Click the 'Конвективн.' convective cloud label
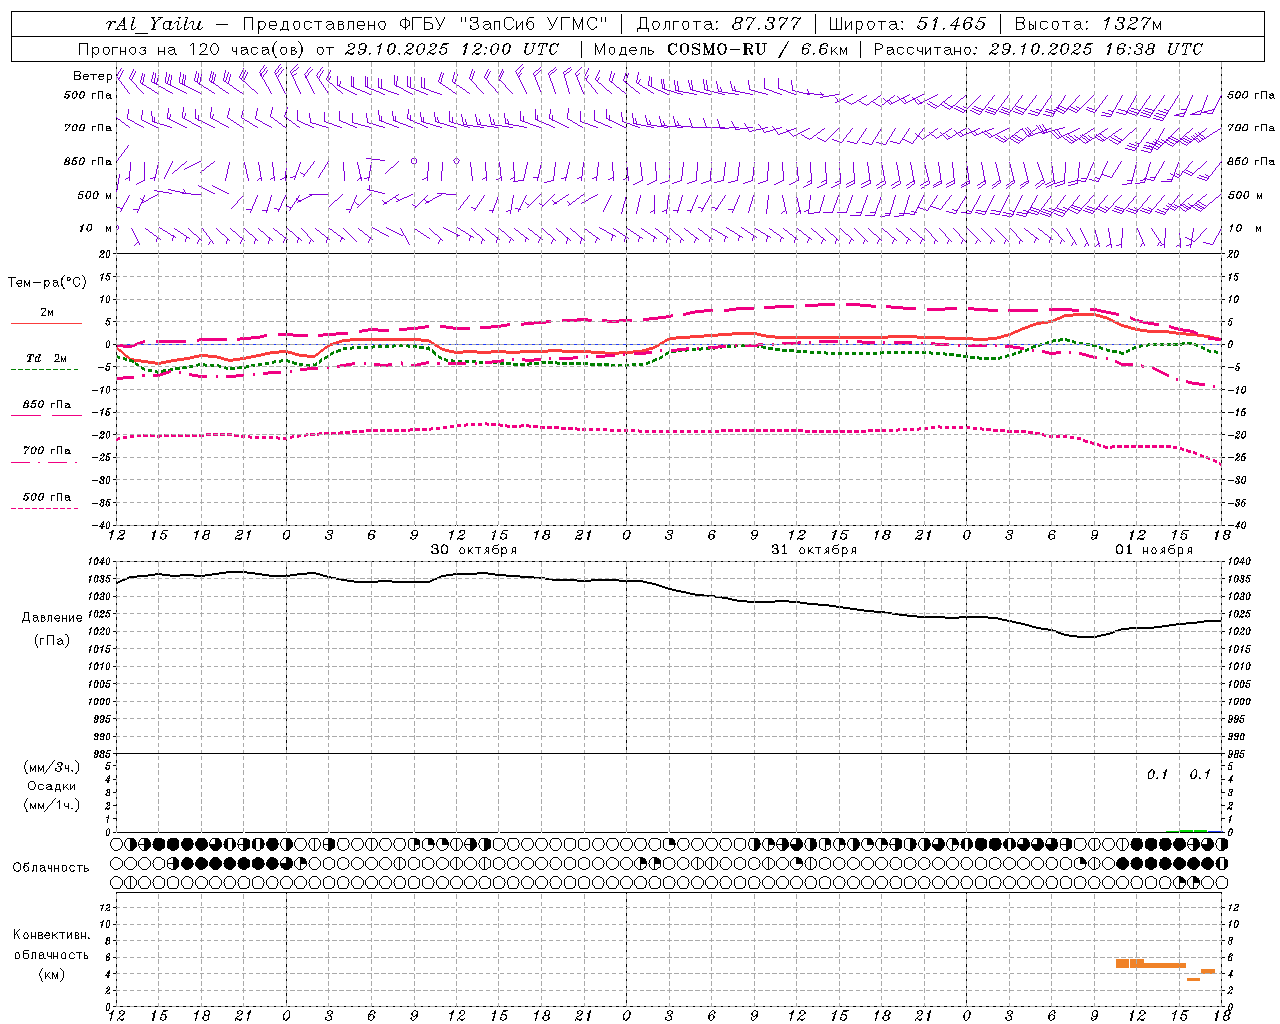Image resolution: width=1280 pixels, height=1024 pixels. 51,935
